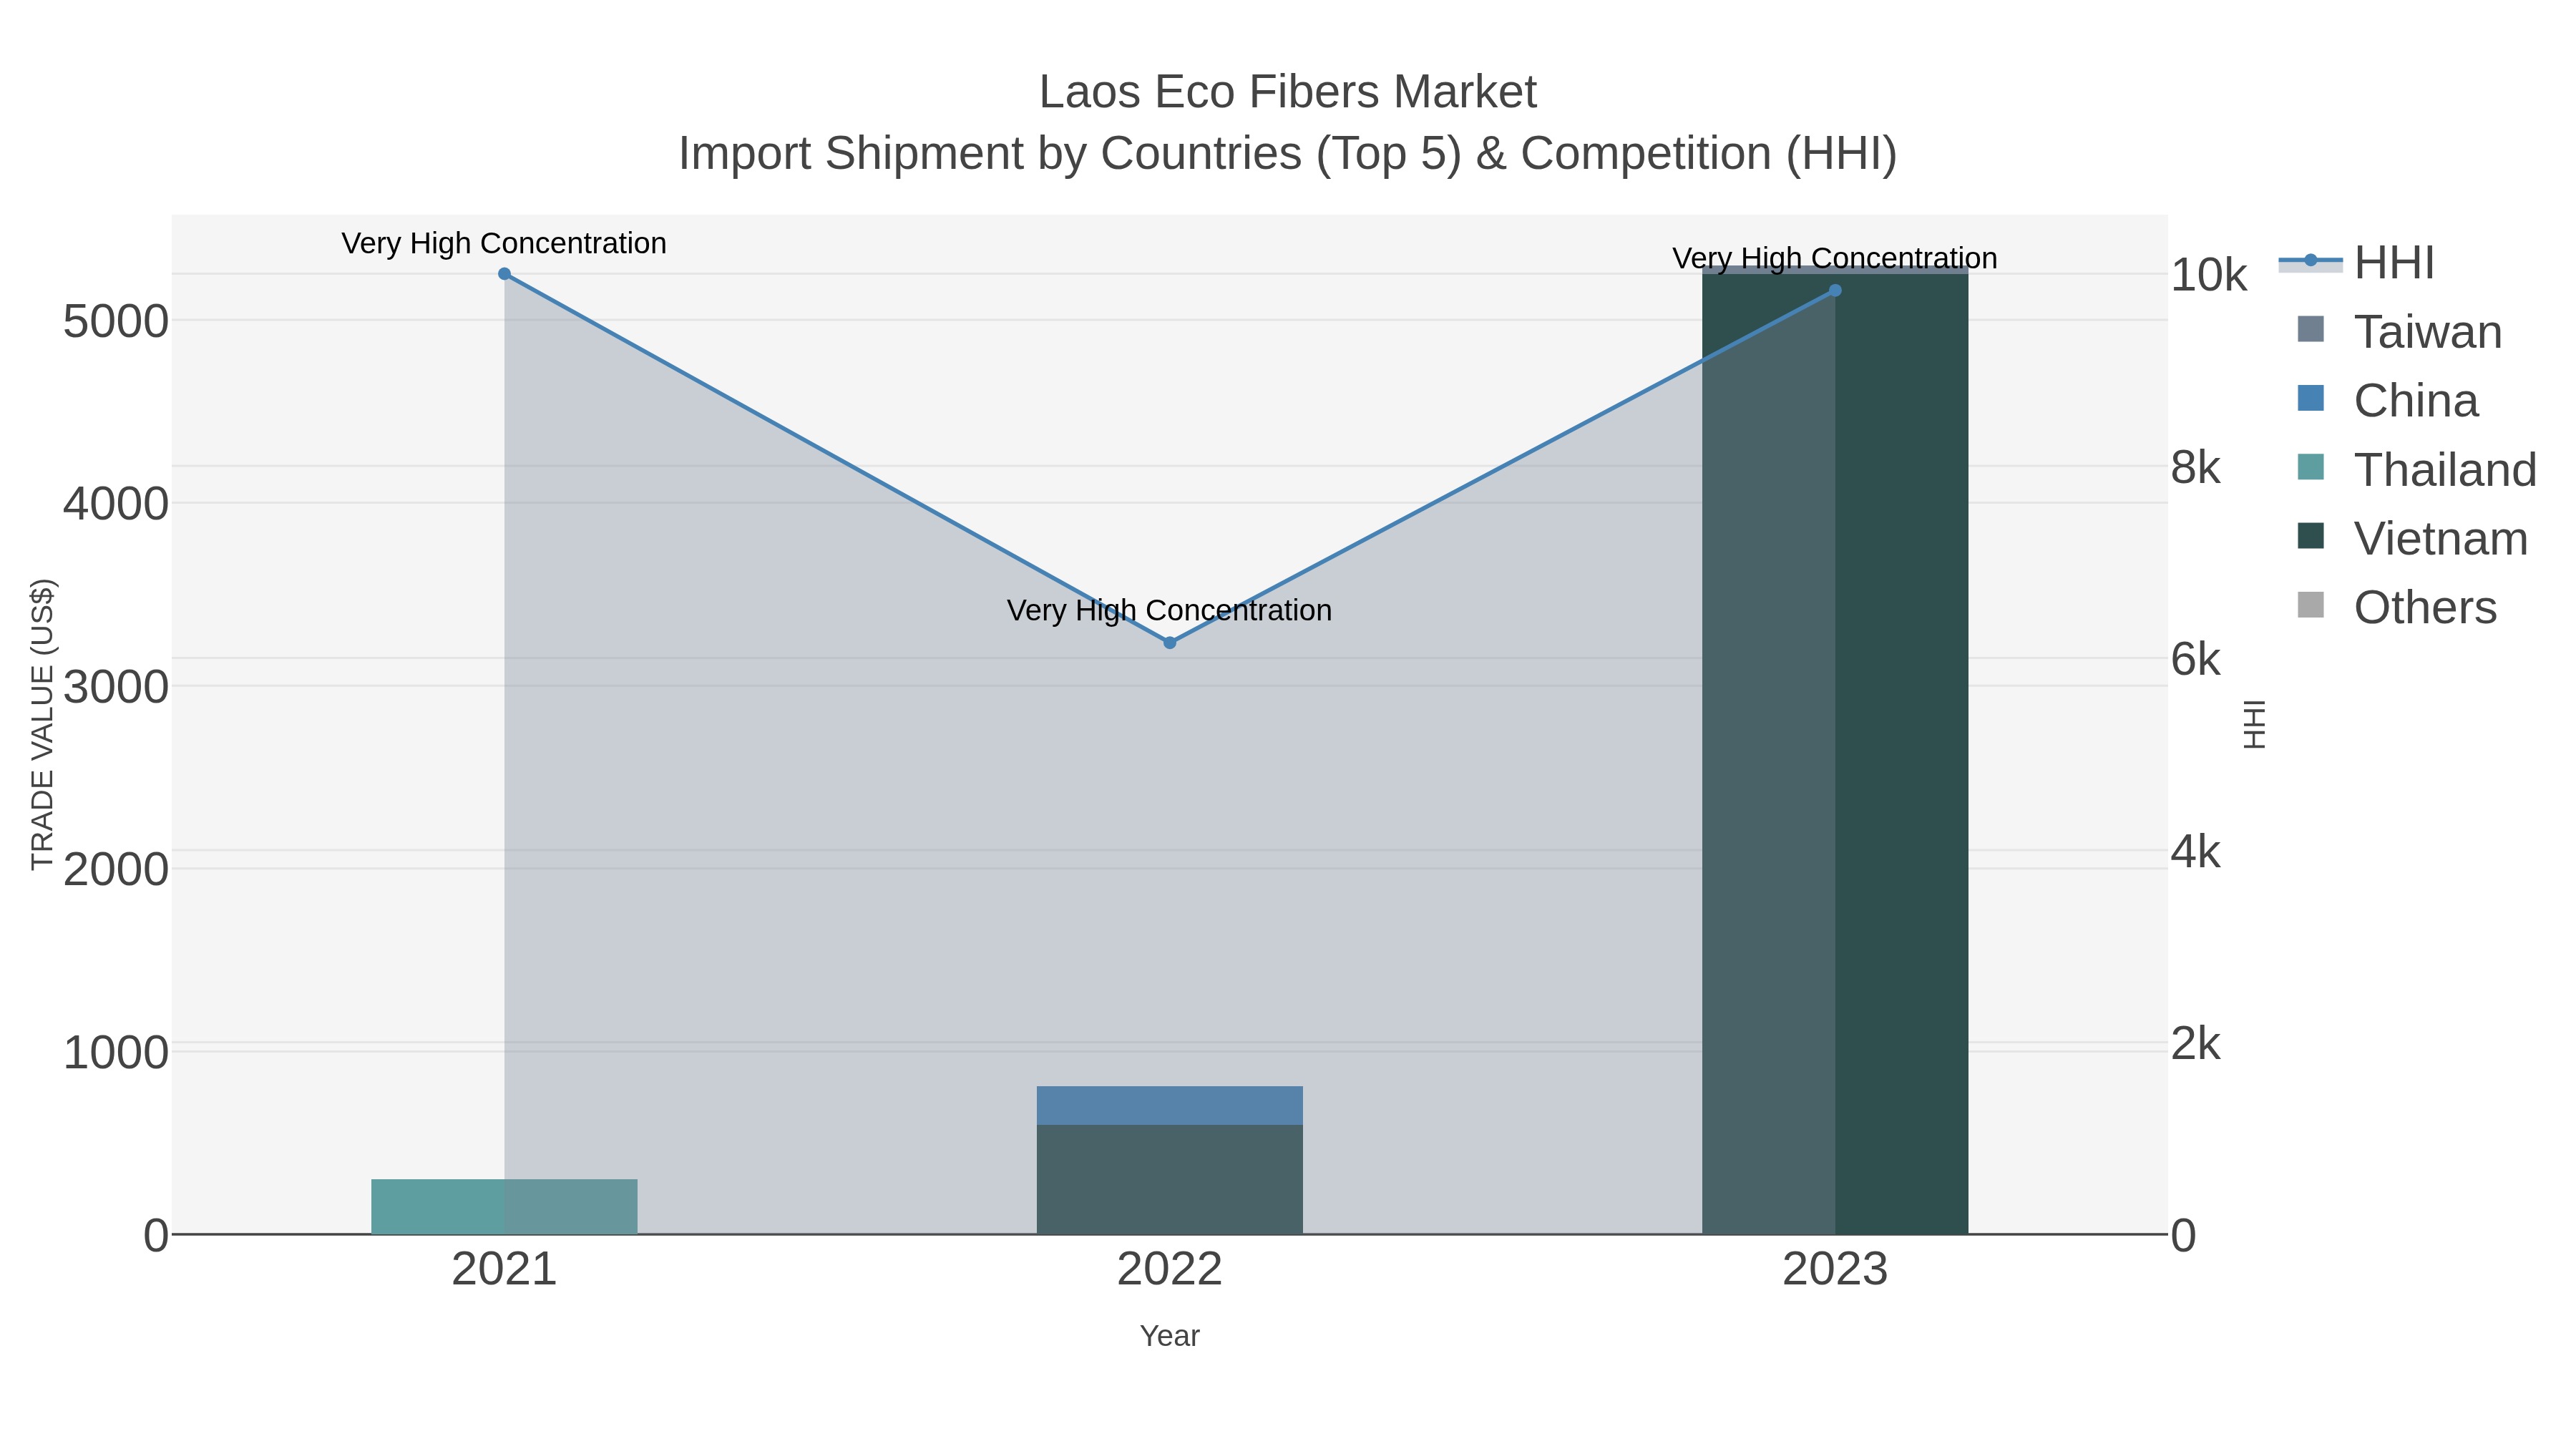The image size is (2576, 1449).
Task: Click the Thailand teal legend swatch
Action: pos(2311,467)
